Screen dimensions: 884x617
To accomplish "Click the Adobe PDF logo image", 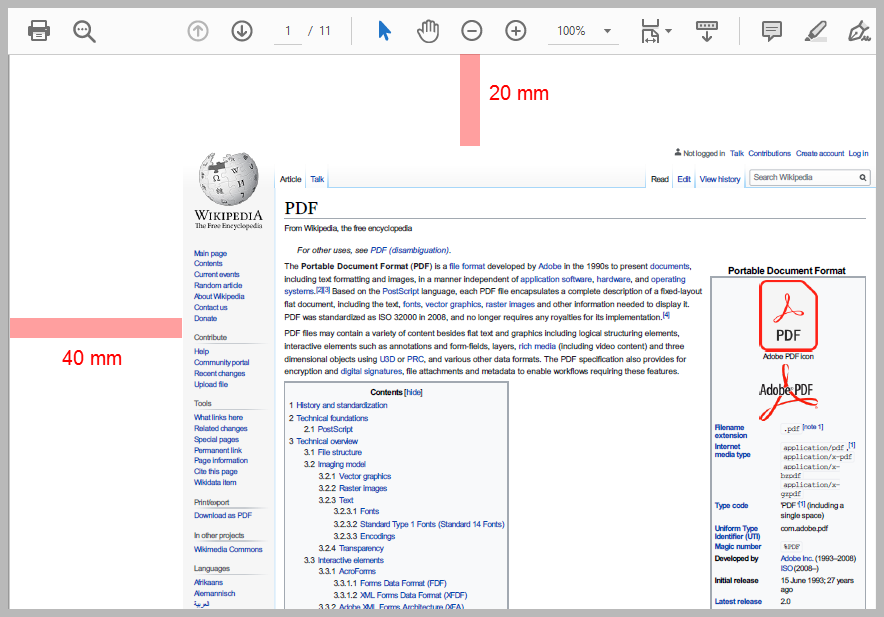I will 787,393.
